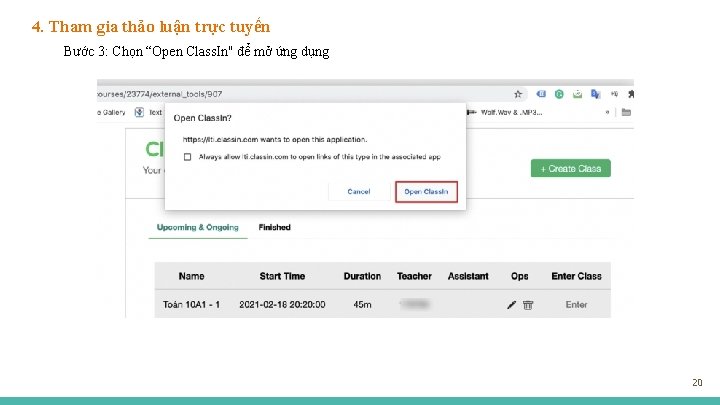Cancel the Open ClassIn dialog
Image resolution: width=720 pixels, height=405 pixels.
(x=359, y=191)
